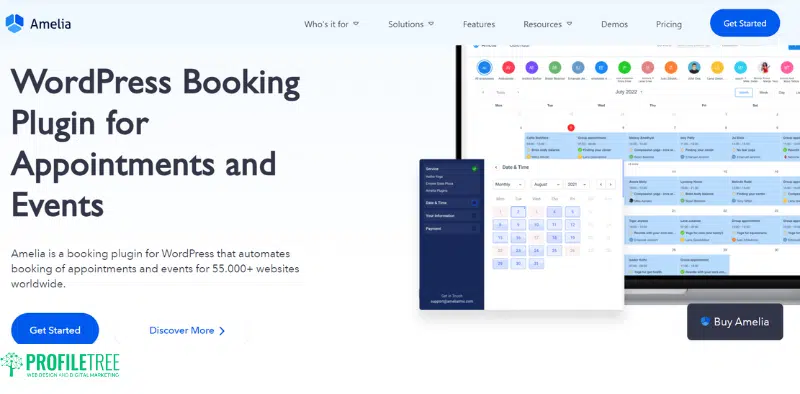
Task: Select the Date & Time step in booking sidebar
Action: 452,203
